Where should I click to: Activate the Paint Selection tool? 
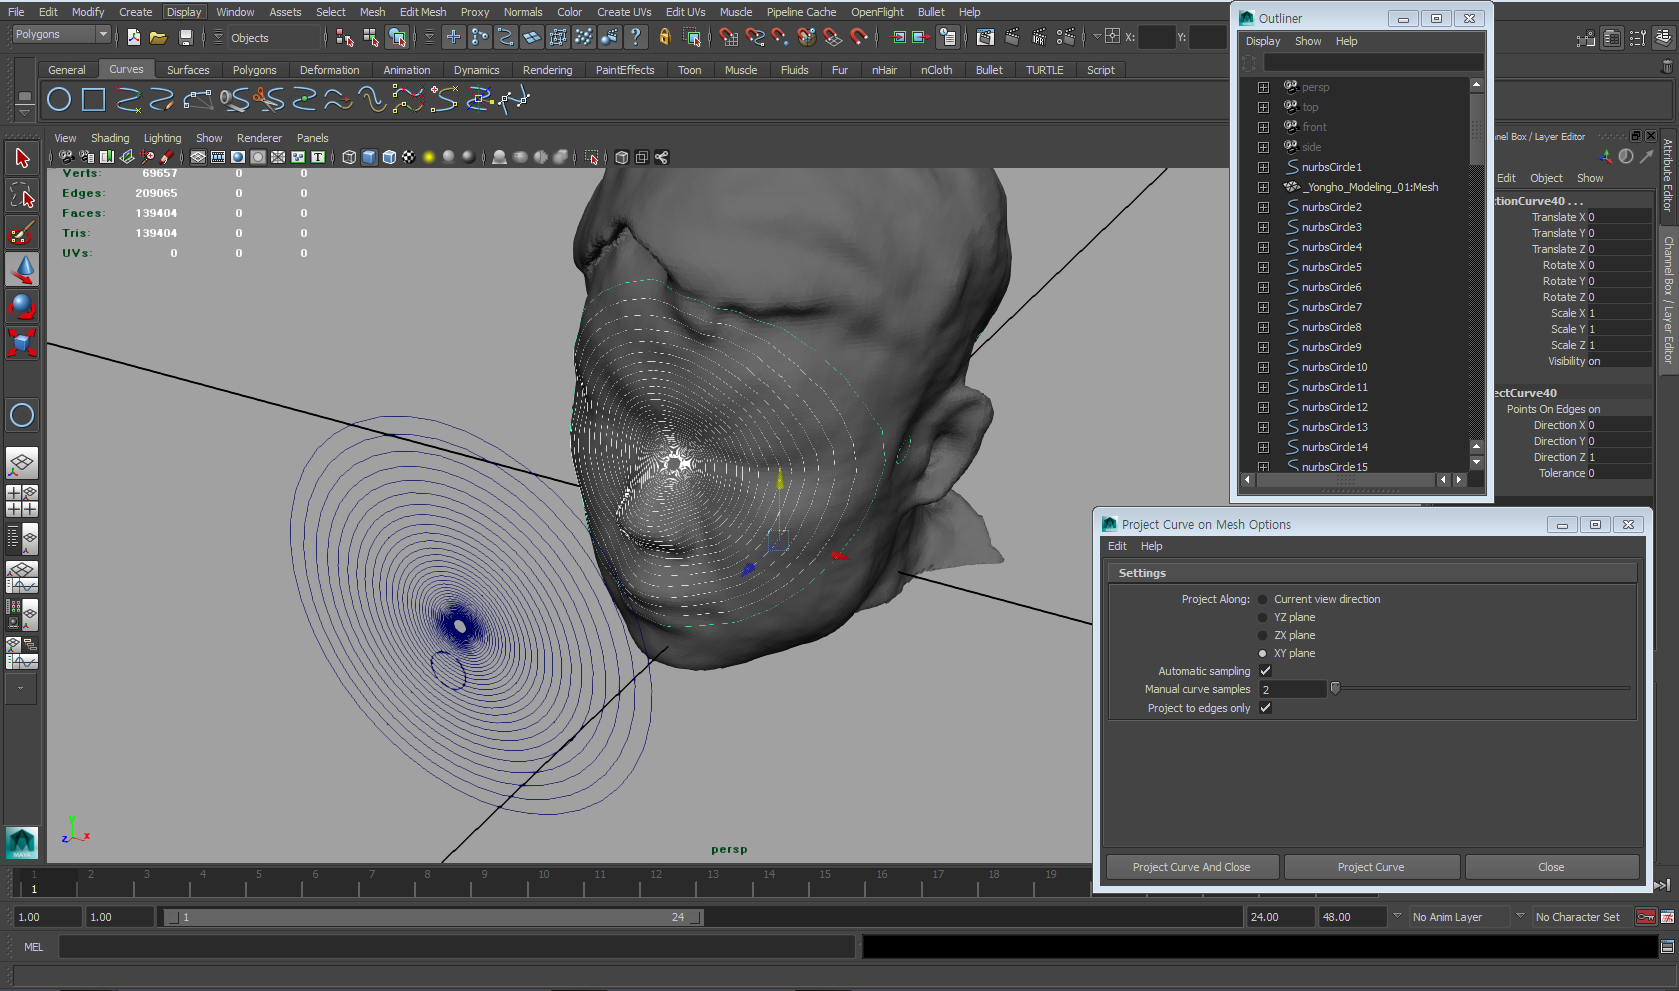pyautogui.click(x=22, y=232)
